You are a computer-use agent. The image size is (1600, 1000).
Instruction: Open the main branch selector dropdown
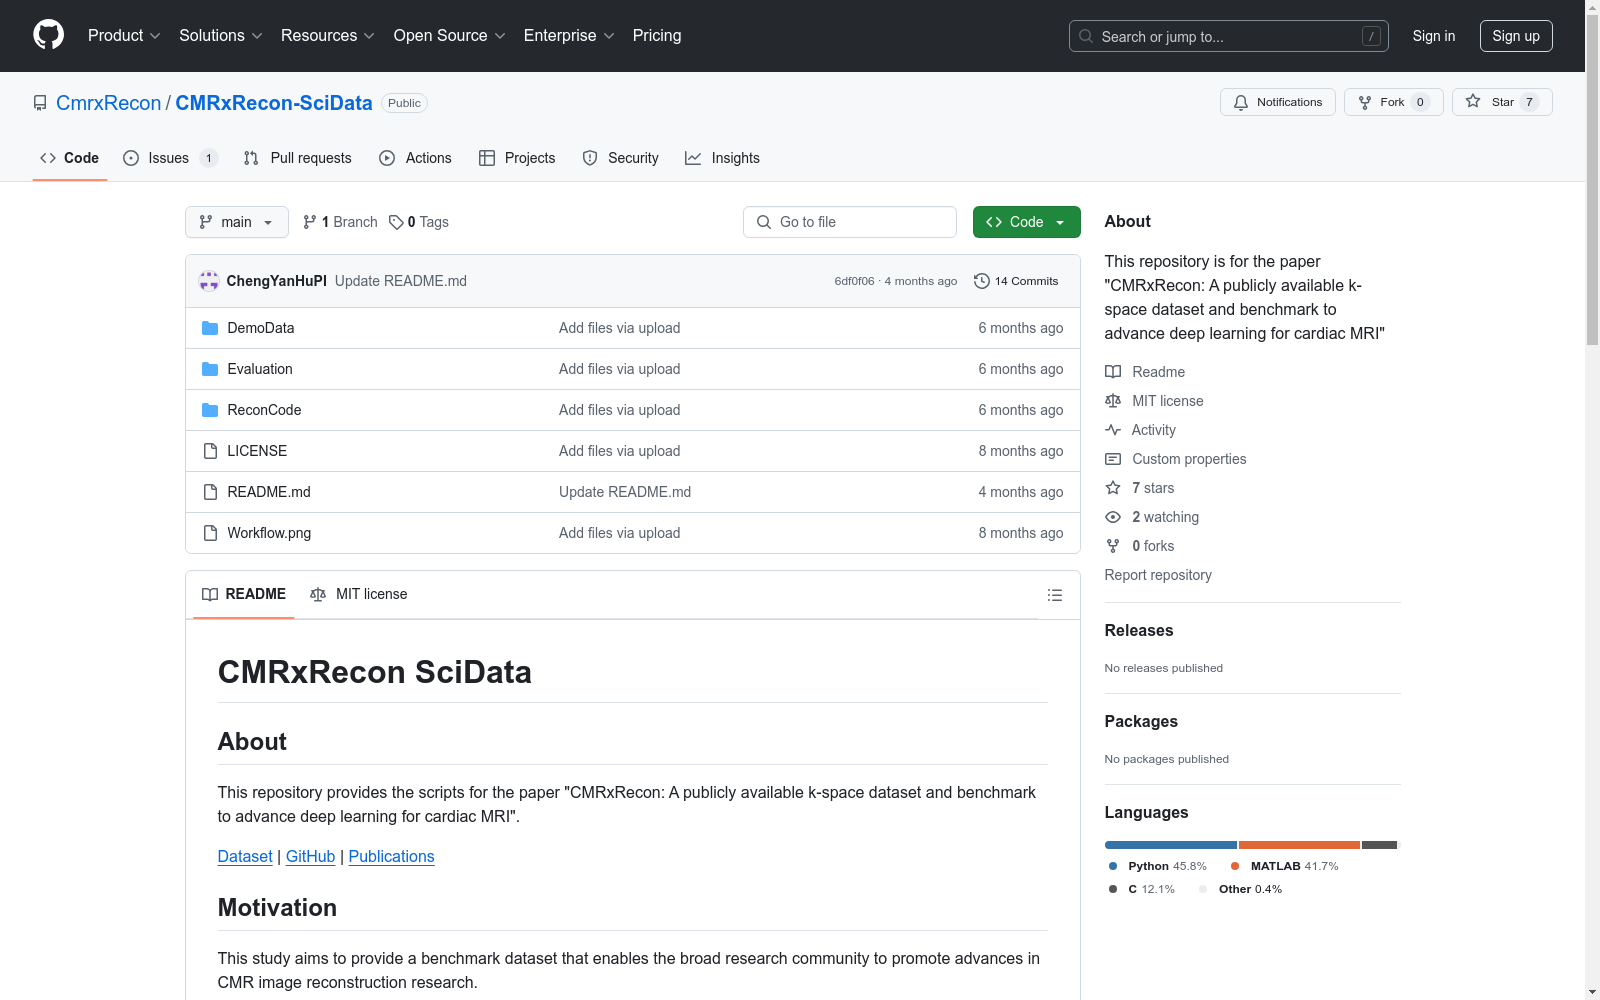[x=237, y=222]
